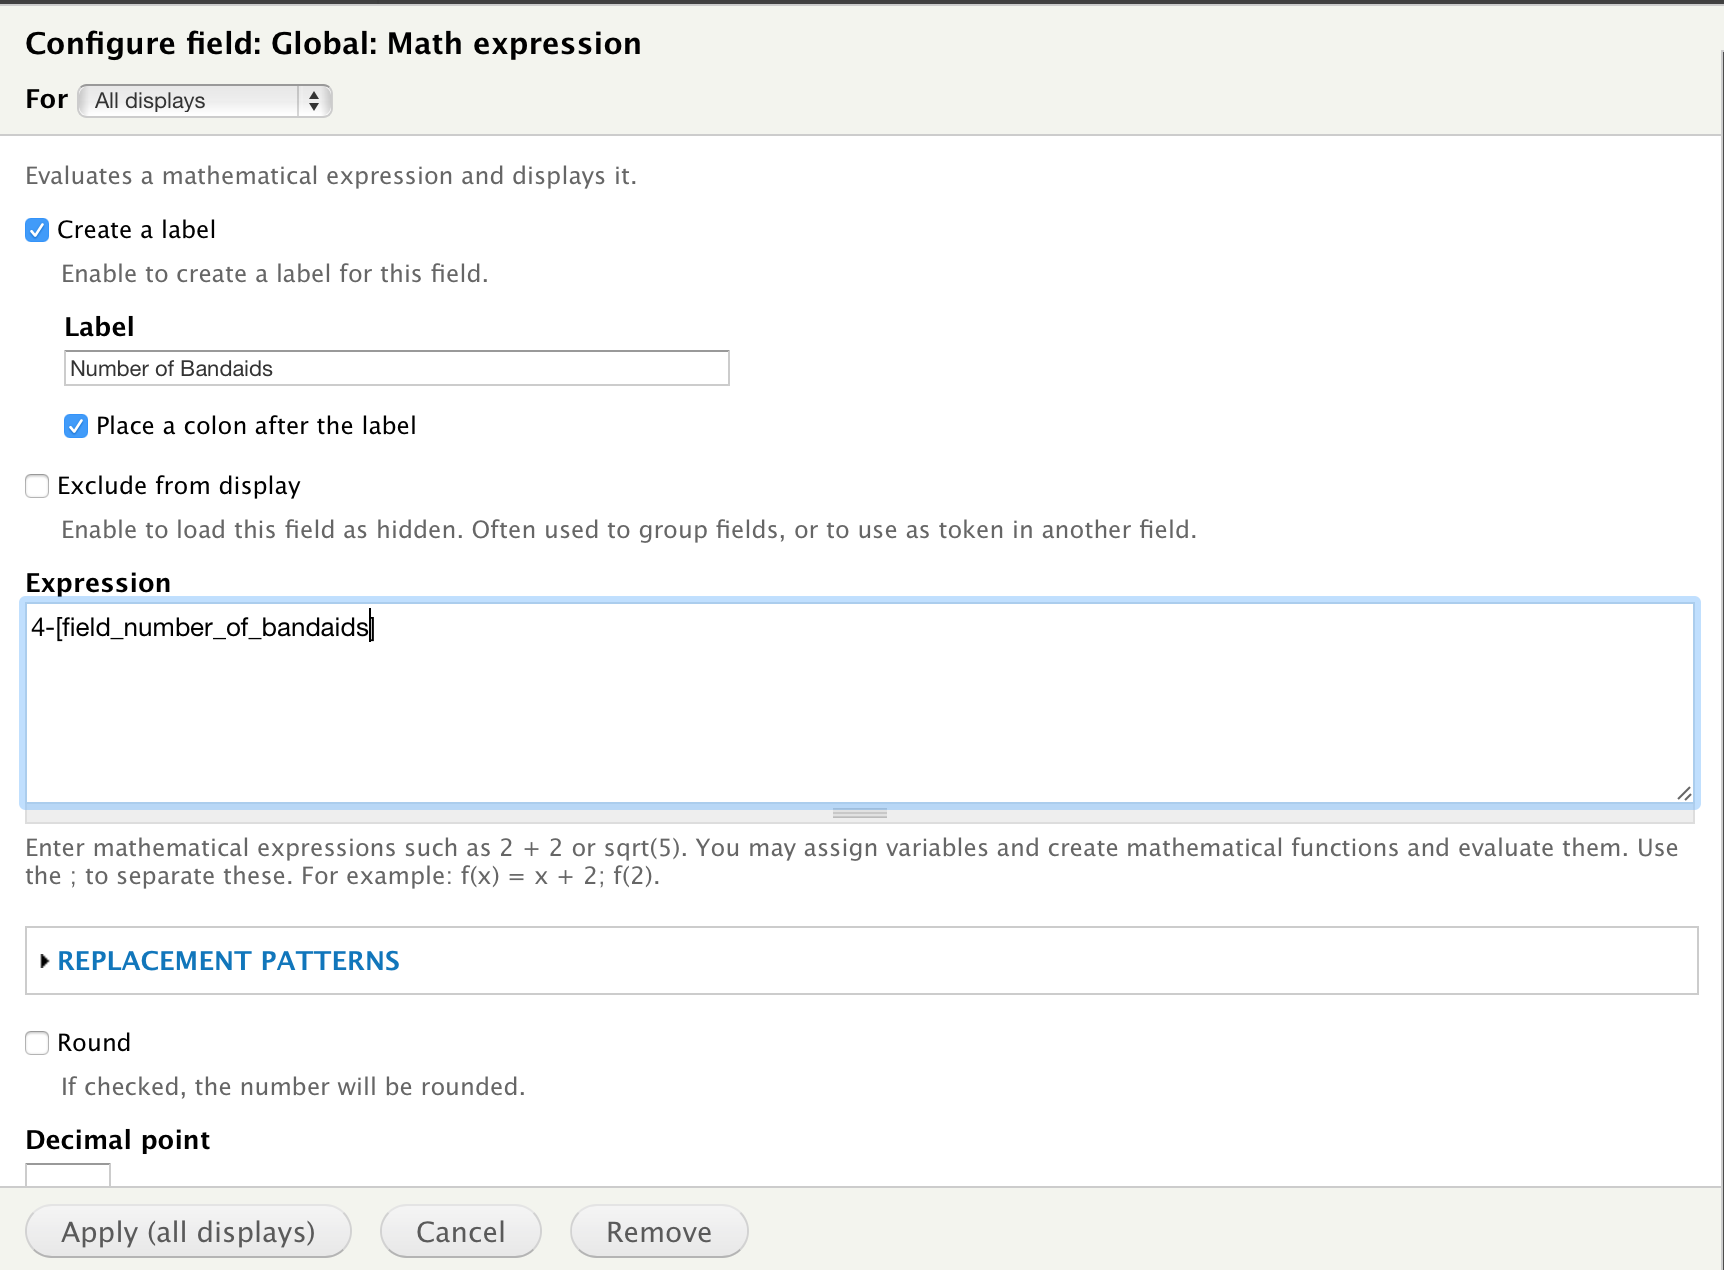
Task: Check the "Round" option
Action: tap(36, 1042)
